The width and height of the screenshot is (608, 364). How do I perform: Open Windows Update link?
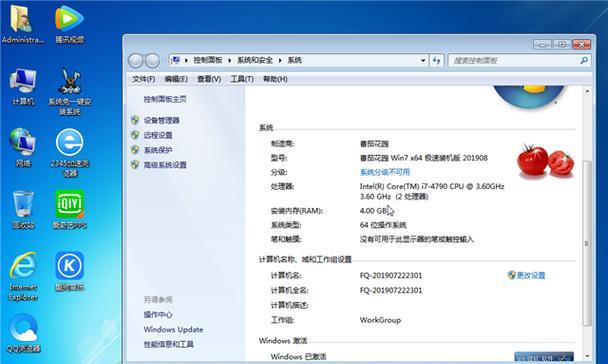[x=173, y=329]
